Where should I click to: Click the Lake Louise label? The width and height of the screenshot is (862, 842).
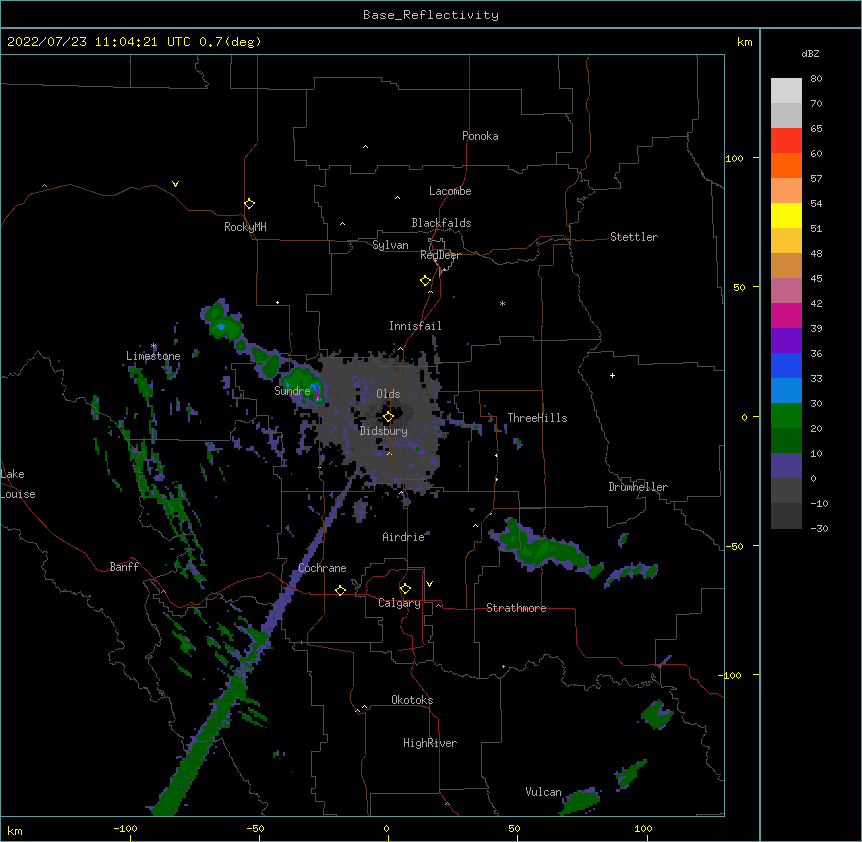pos(18,484)
